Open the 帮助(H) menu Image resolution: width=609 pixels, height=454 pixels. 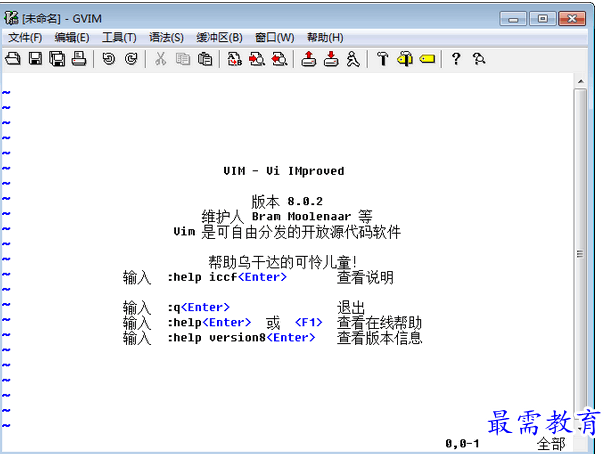[325, 38]
